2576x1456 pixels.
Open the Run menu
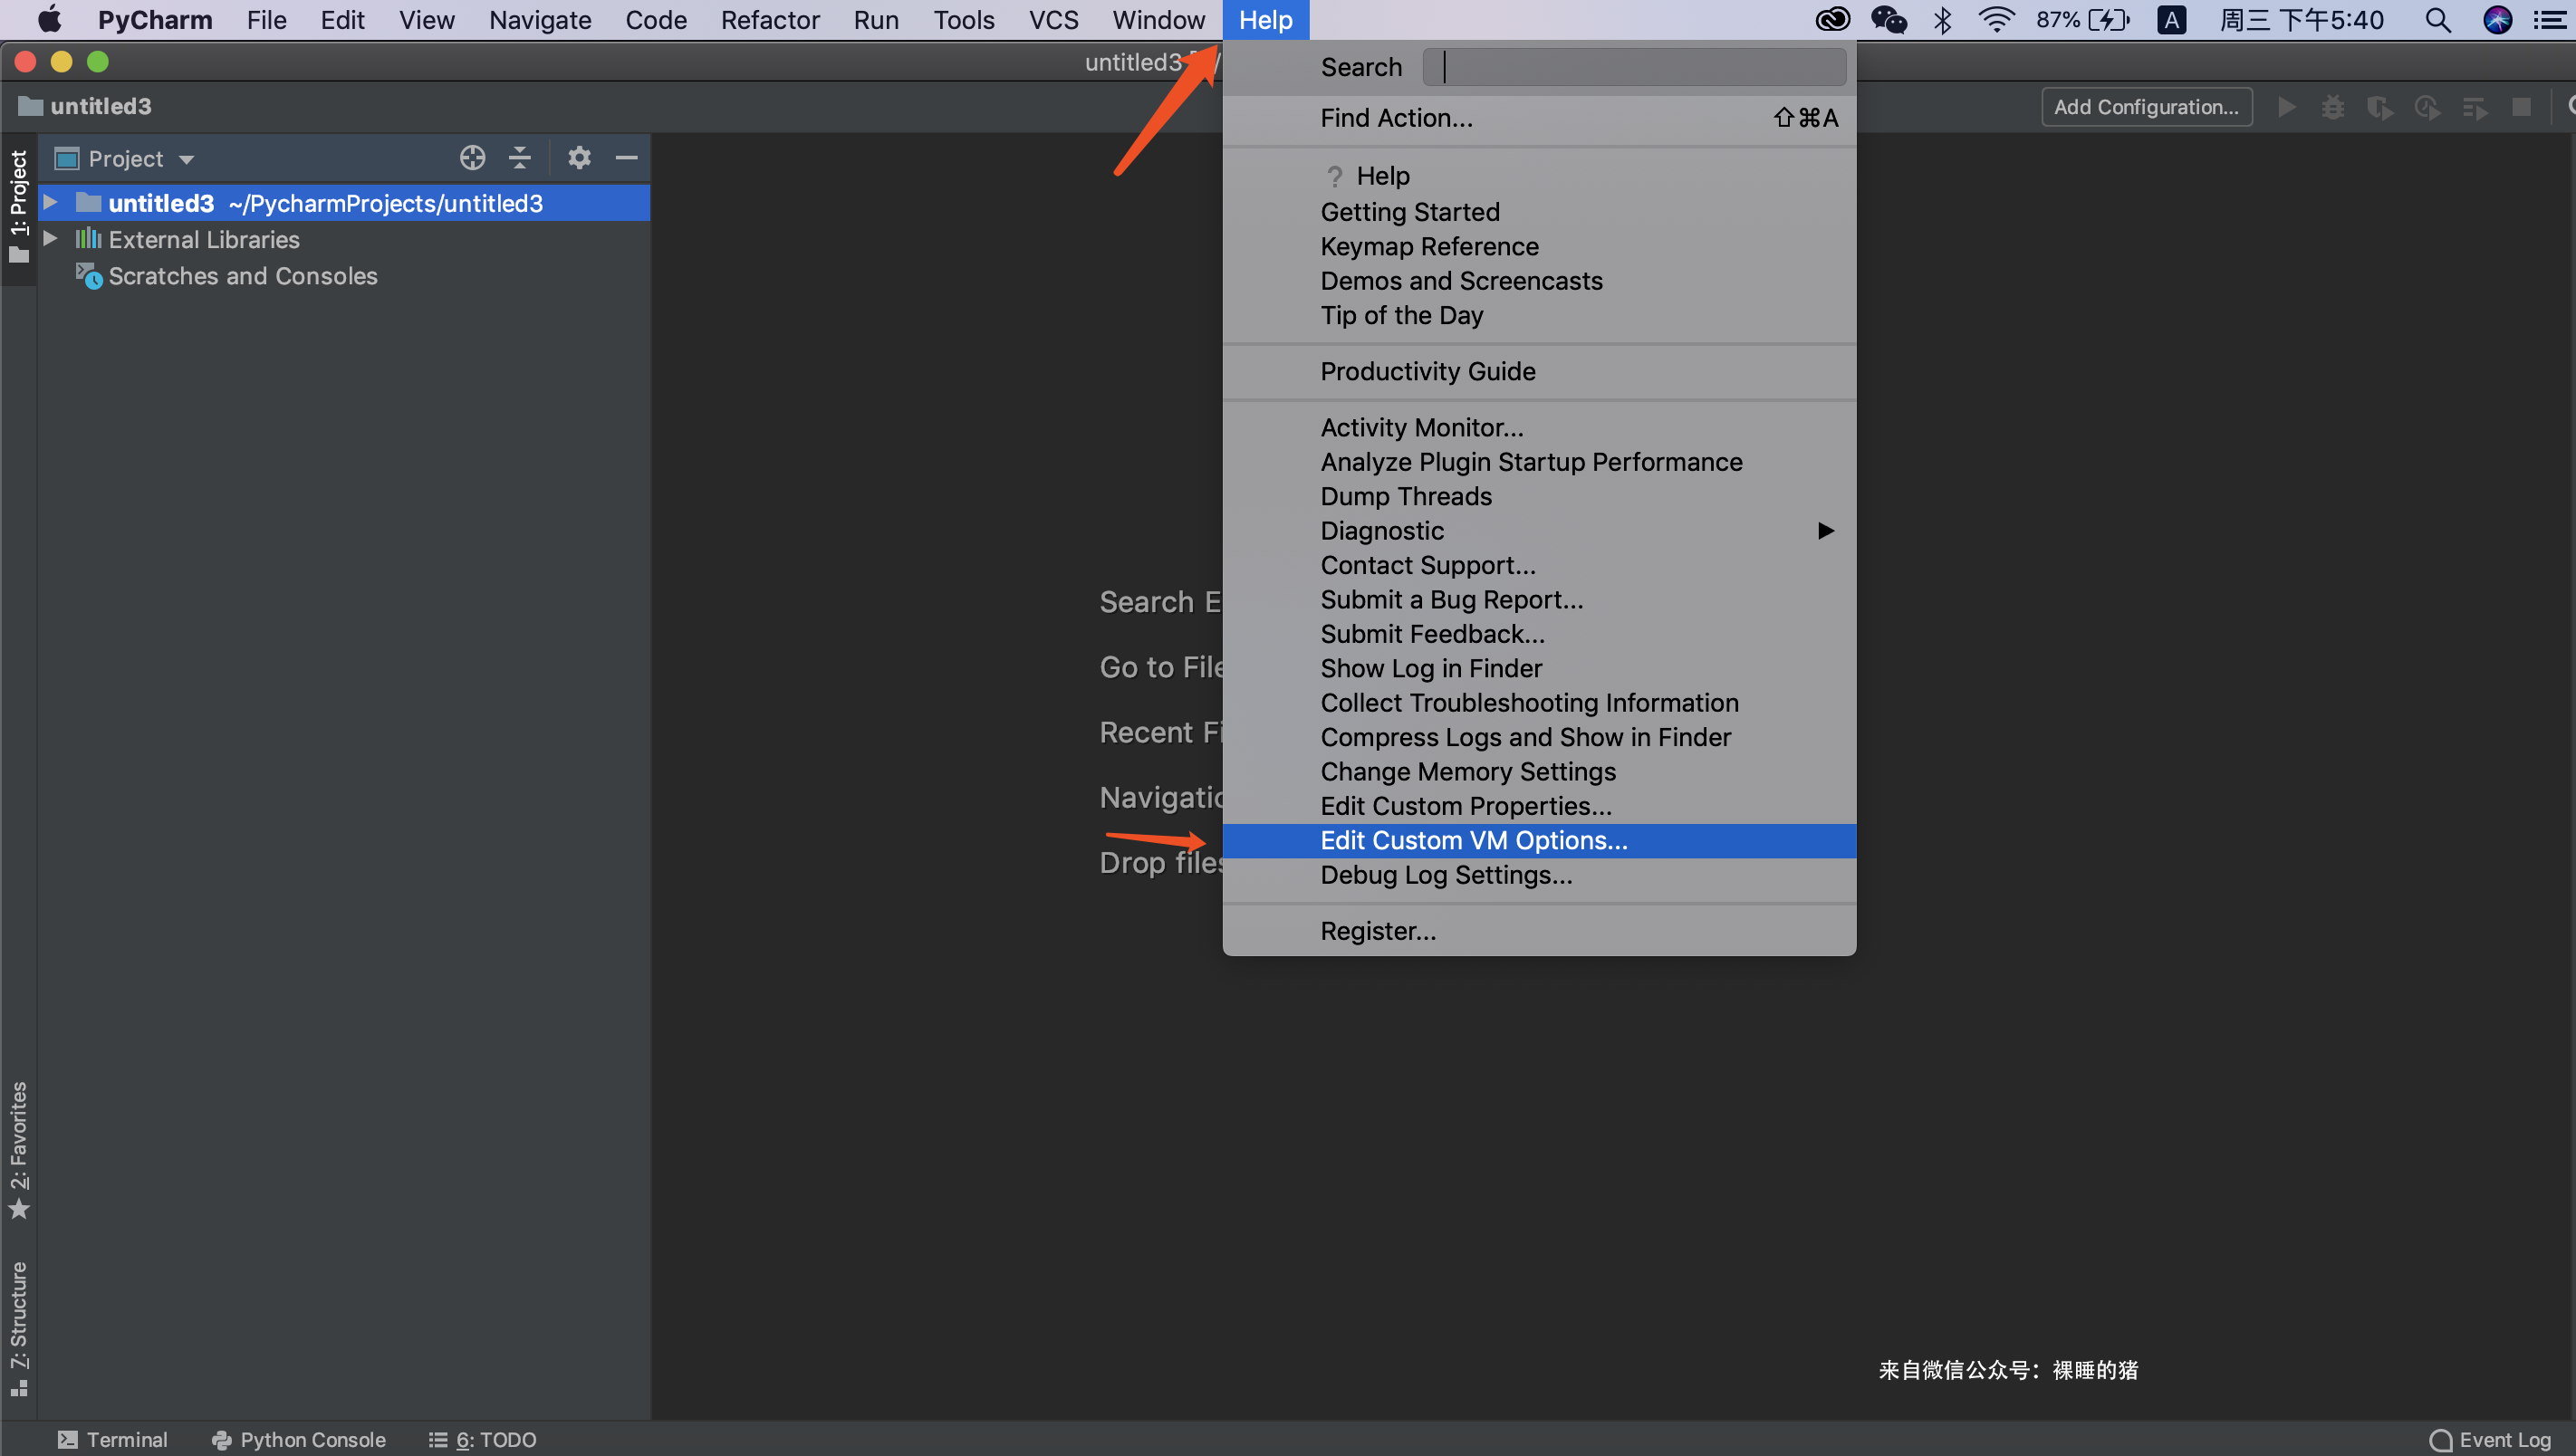click(x=876, y=20)
